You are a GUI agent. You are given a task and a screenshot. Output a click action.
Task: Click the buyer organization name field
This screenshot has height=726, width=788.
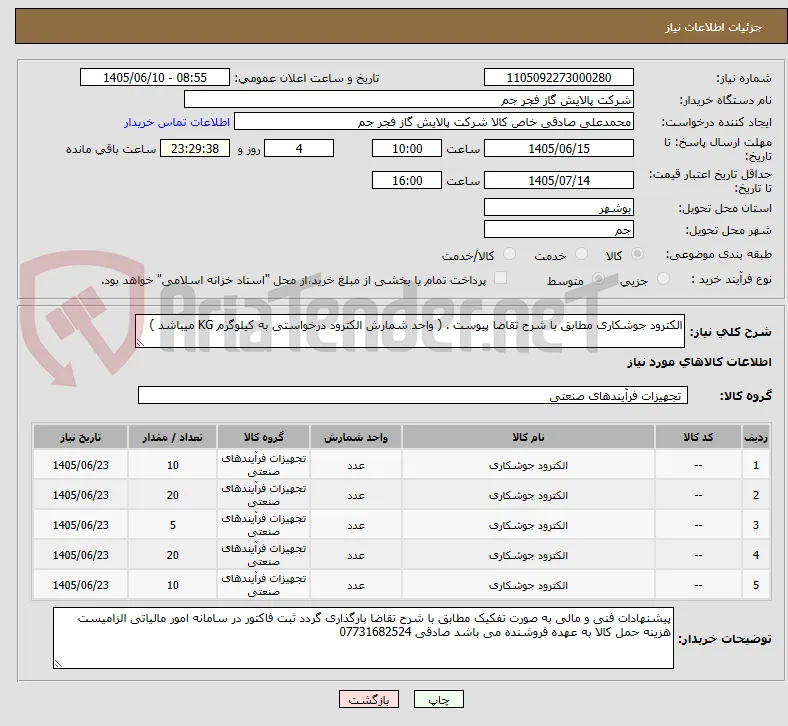coord(409,99)
